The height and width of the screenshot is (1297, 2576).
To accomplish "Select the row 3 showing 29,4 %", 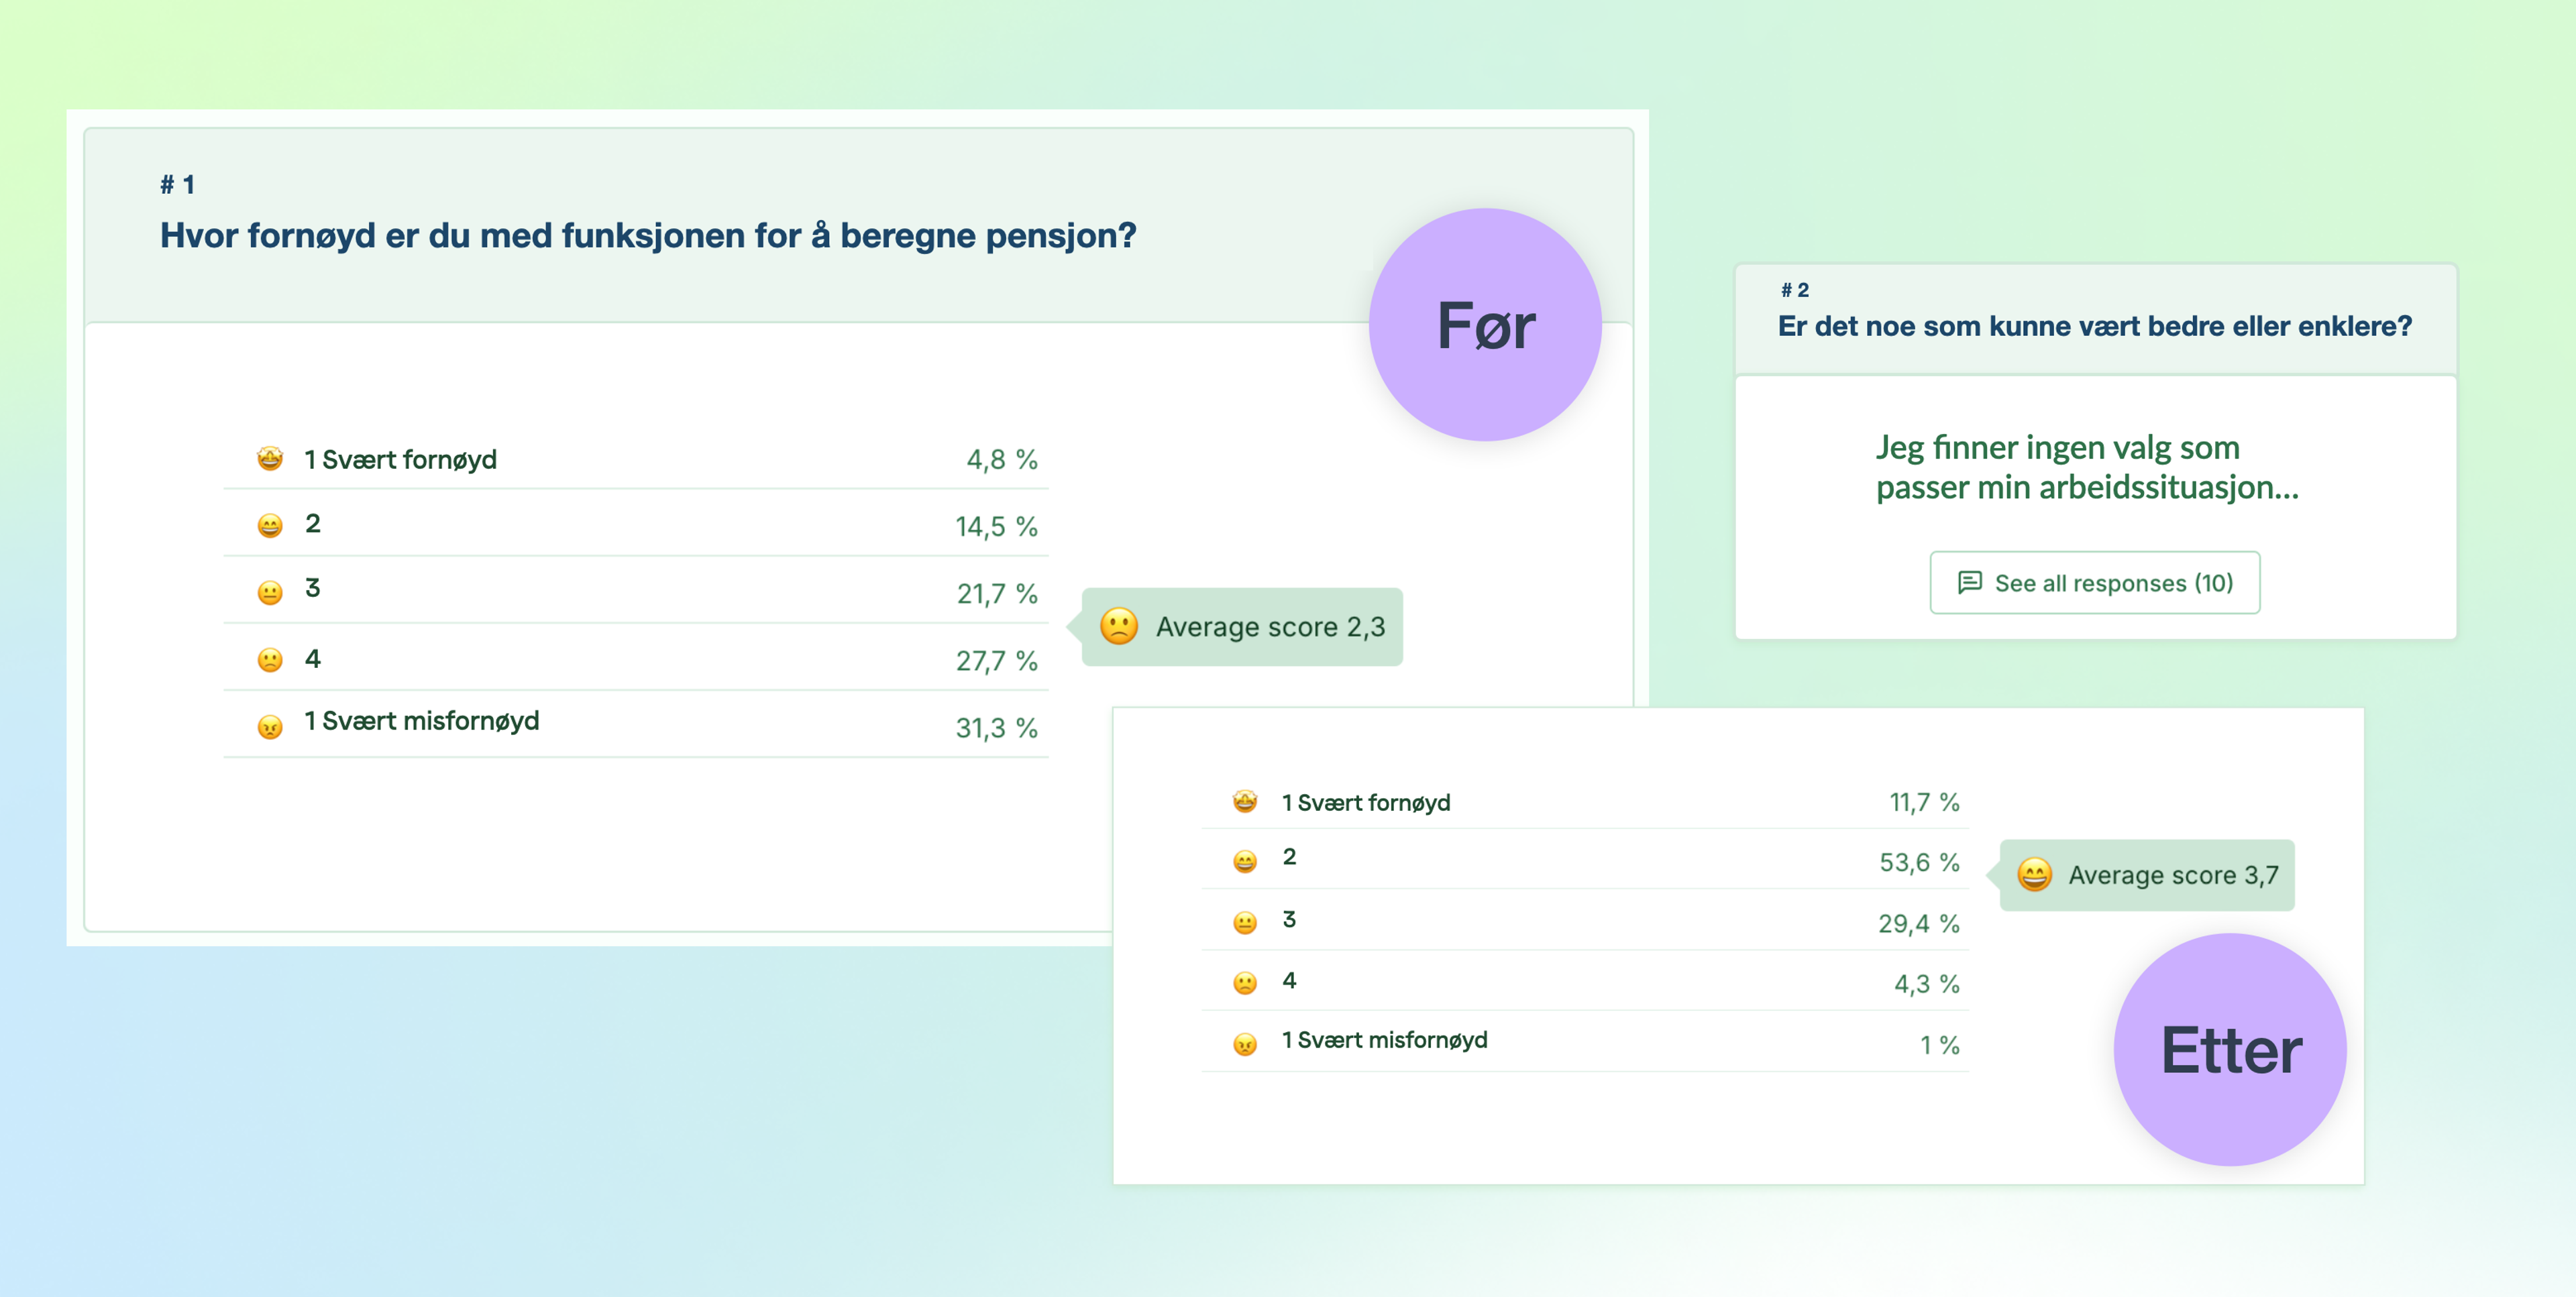I will pos(1585,920).
